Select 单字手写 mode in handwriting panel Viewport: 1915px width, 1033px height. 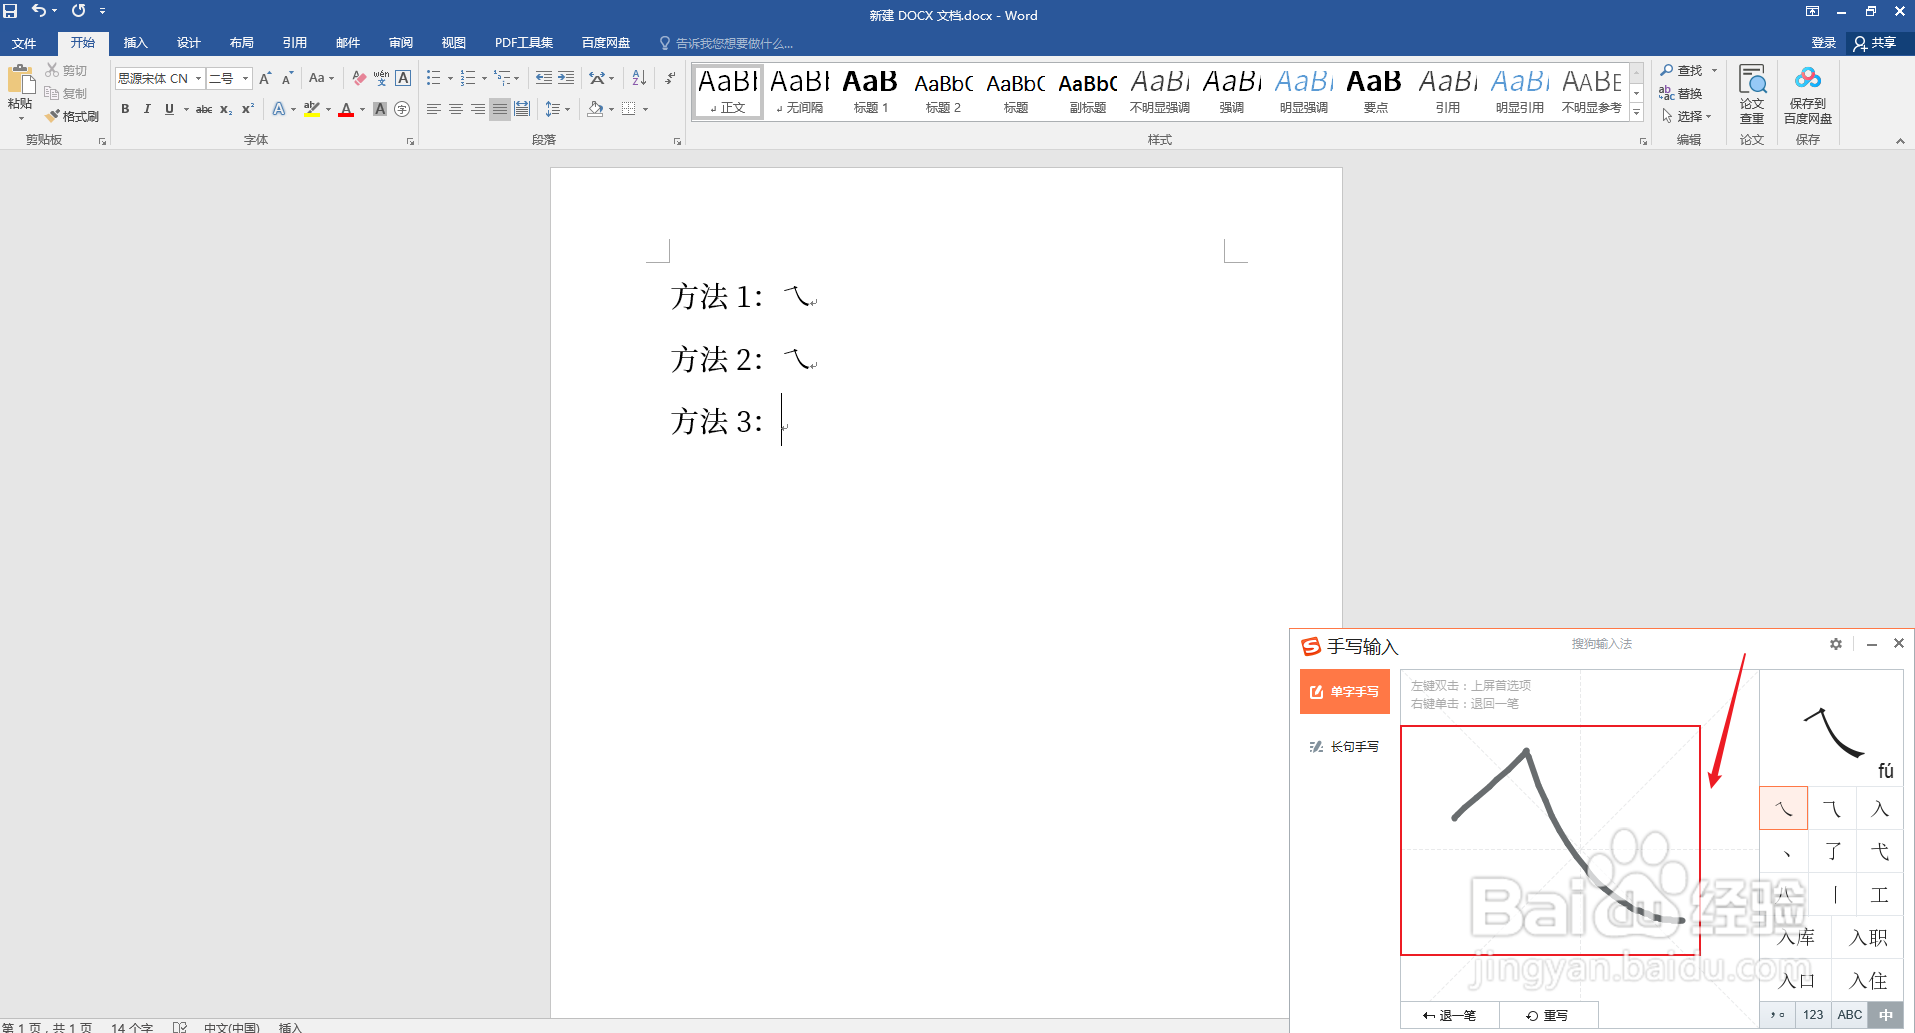click(1345, 691)
